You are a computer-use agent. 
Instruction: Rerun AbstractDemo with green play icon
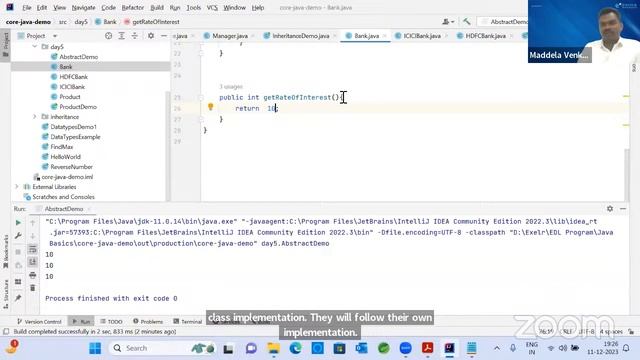[x=18, y=223]
